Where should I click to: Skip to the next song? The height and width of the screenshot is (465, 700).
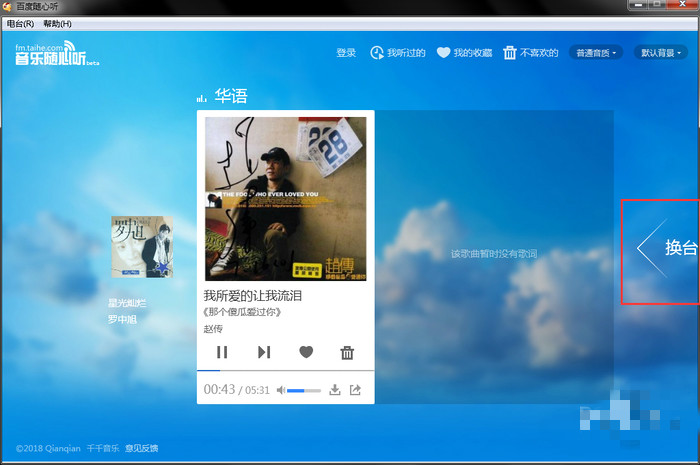pyautogui.click(x=264, y=352)
